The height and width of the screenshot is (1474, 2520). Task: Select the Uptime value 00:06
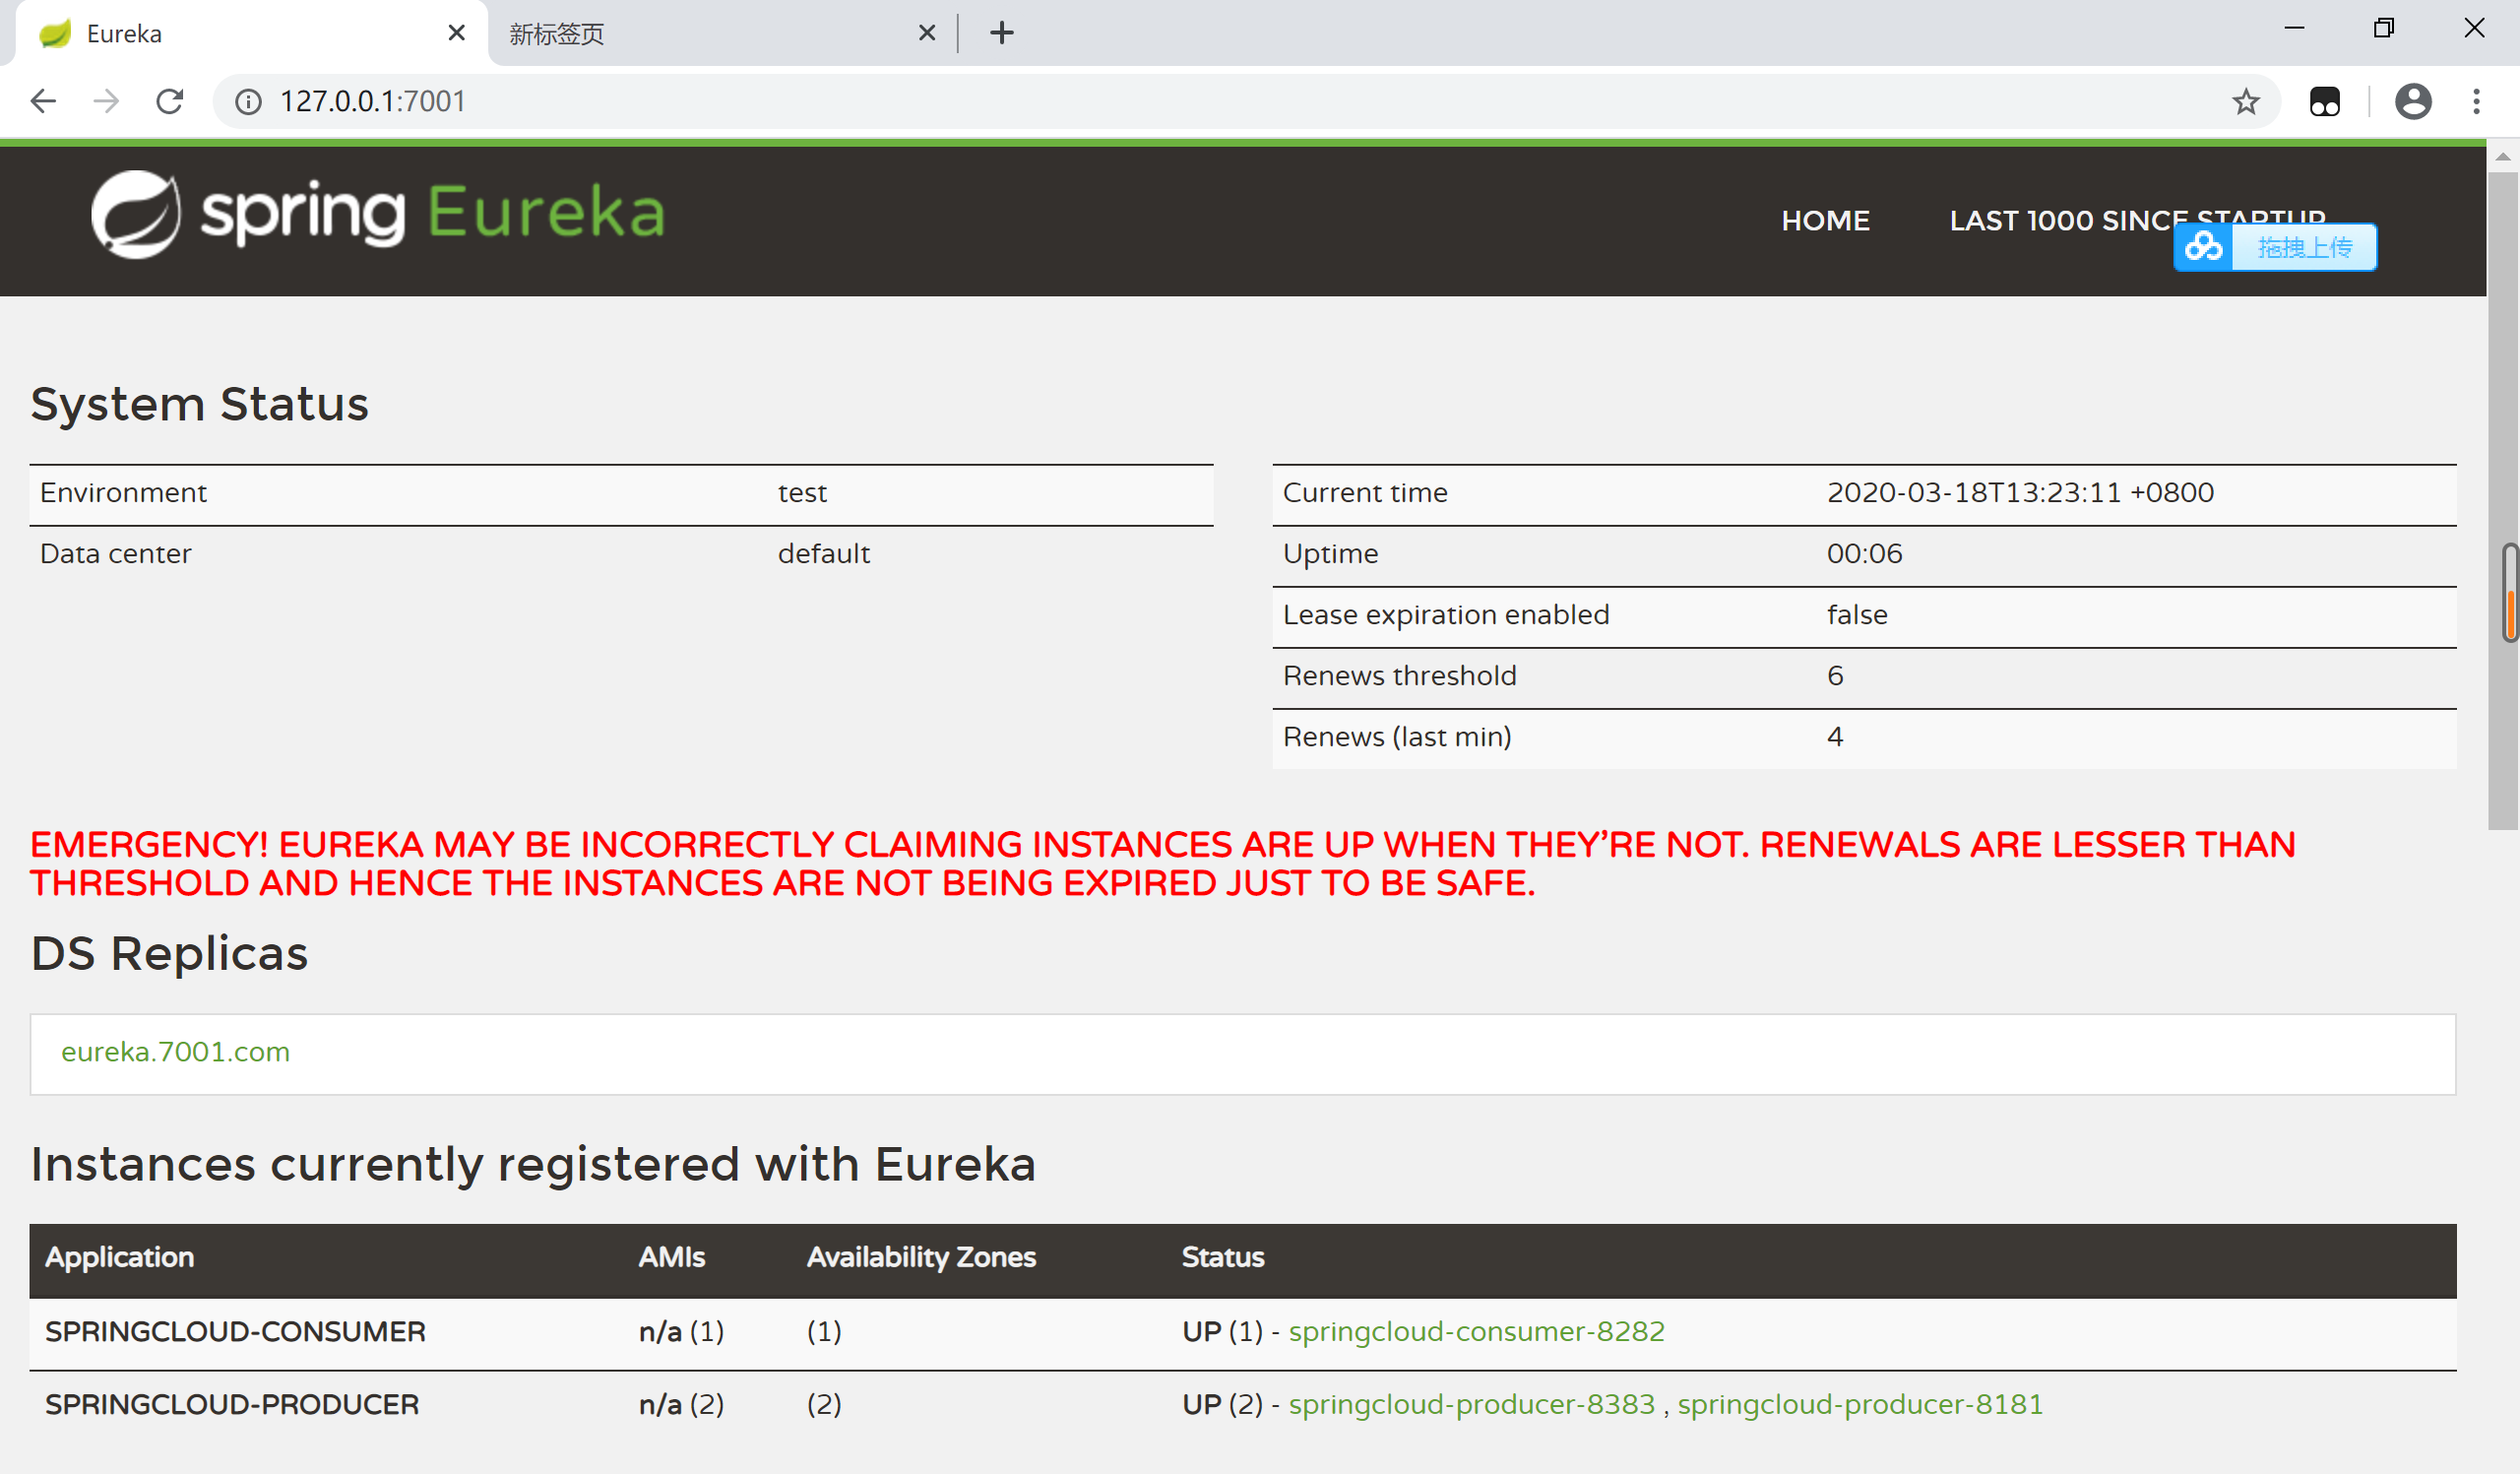[x=1864, y=553]
